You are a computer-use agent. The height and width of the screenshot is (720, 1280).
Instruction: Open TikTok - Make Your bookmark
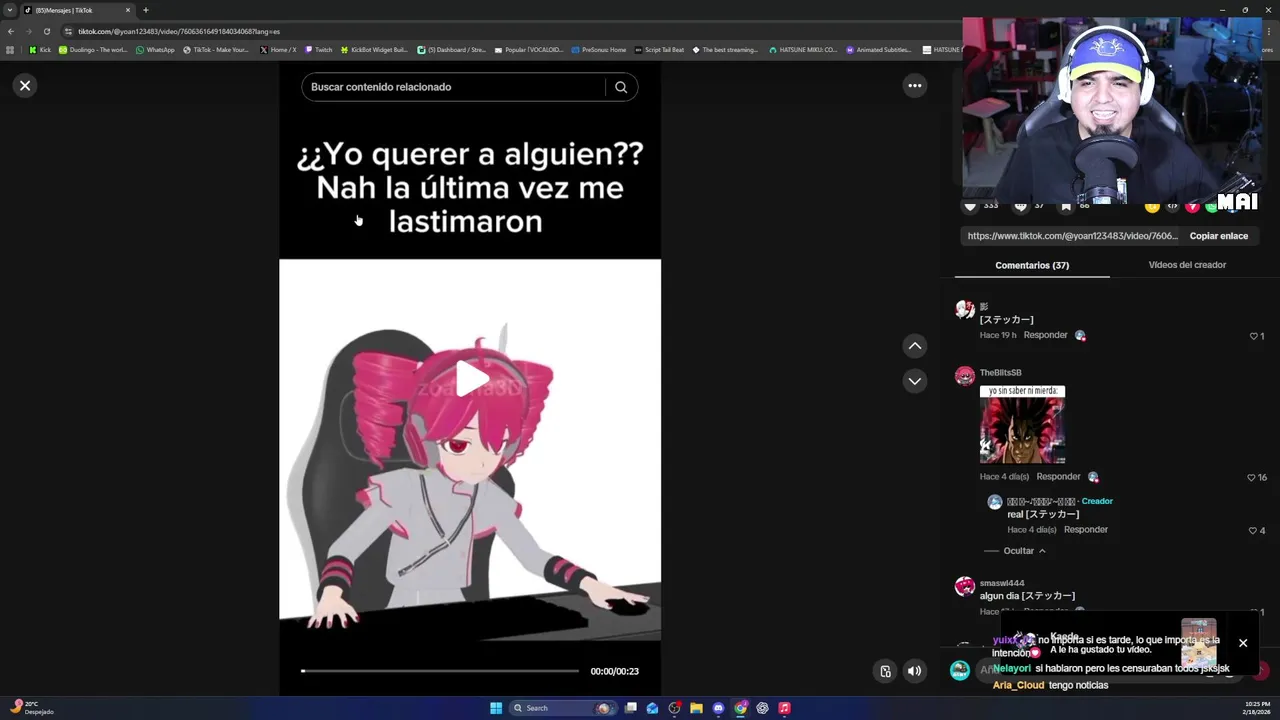[x=216, y=49]
